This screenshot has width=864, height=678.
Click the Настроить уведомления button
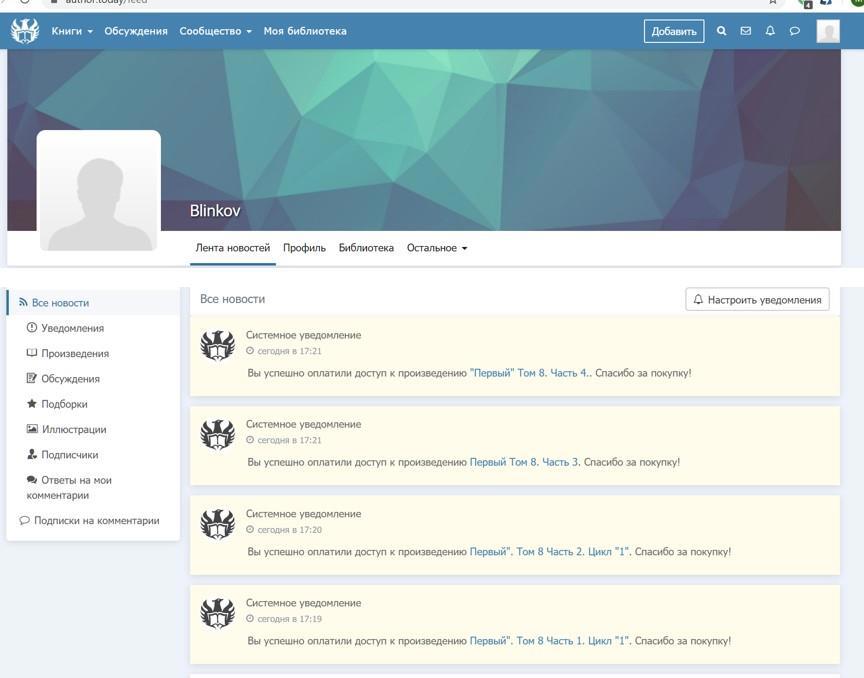757,299
